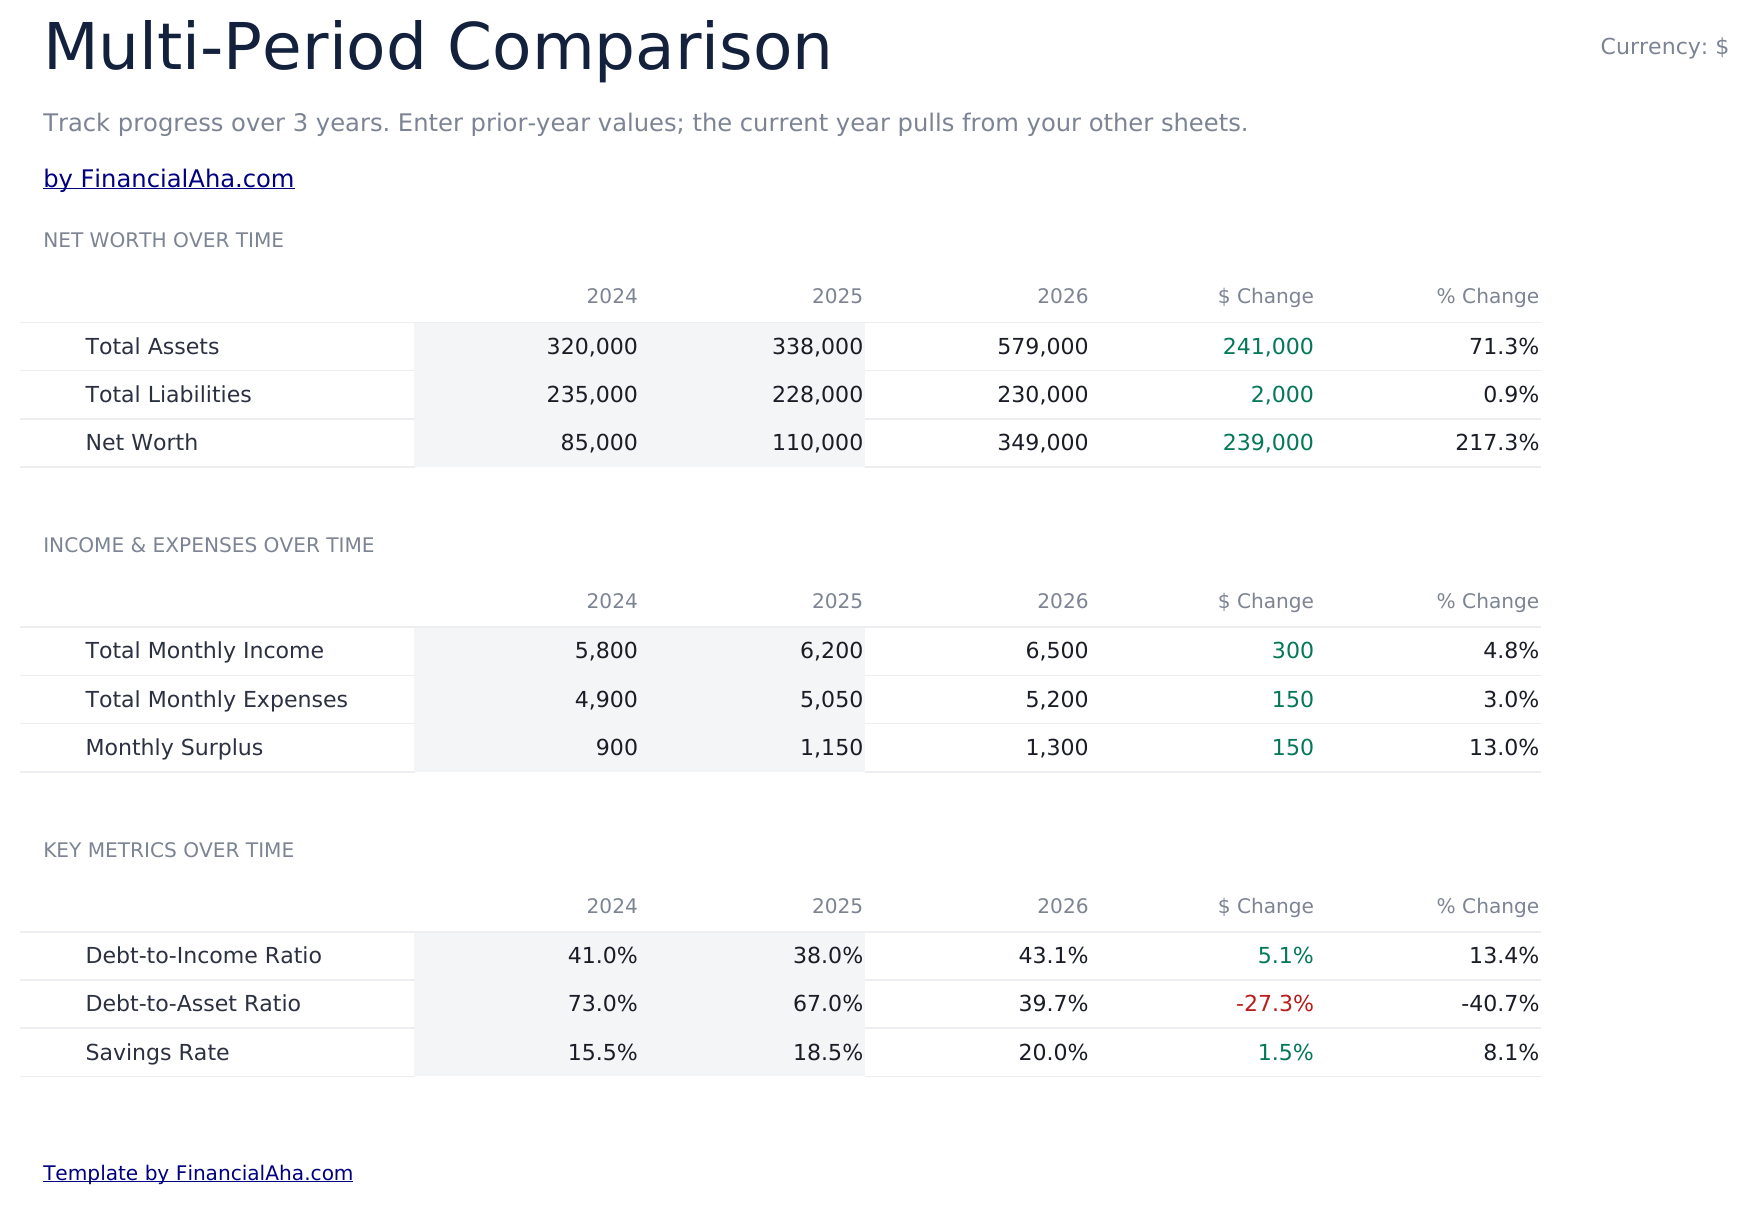This screenshot has width=1748, height=1205.
Task: Click the 13.0% change for Monthly Surplus
Action: [x=1504, y=748]
